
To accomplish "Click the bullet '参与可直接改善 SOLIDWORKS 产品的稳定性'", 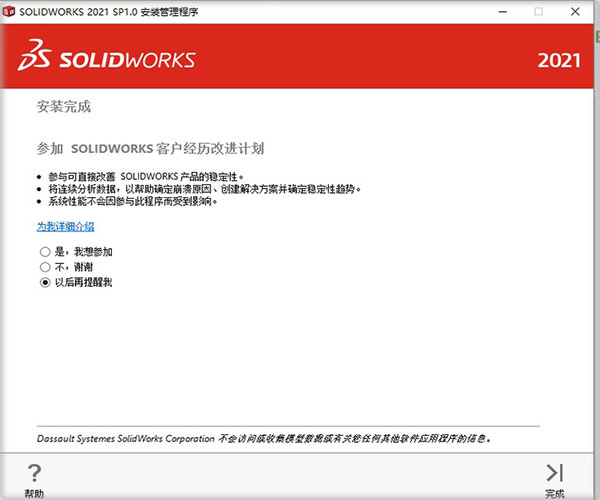I will [146, 177].
